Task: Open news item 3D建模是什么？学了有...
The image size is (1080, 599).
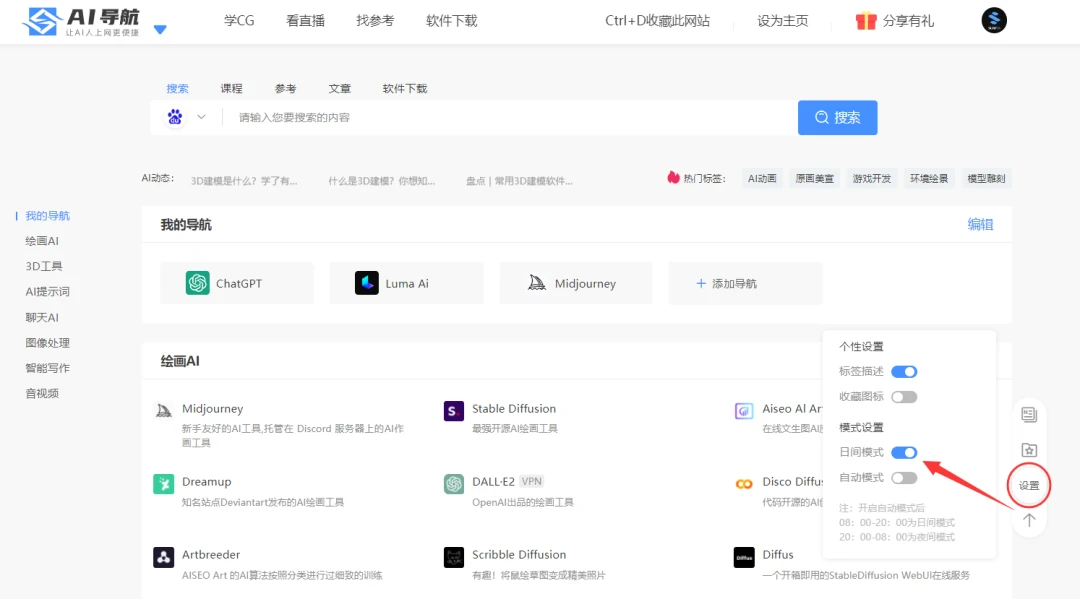Action: click(244, 181)
